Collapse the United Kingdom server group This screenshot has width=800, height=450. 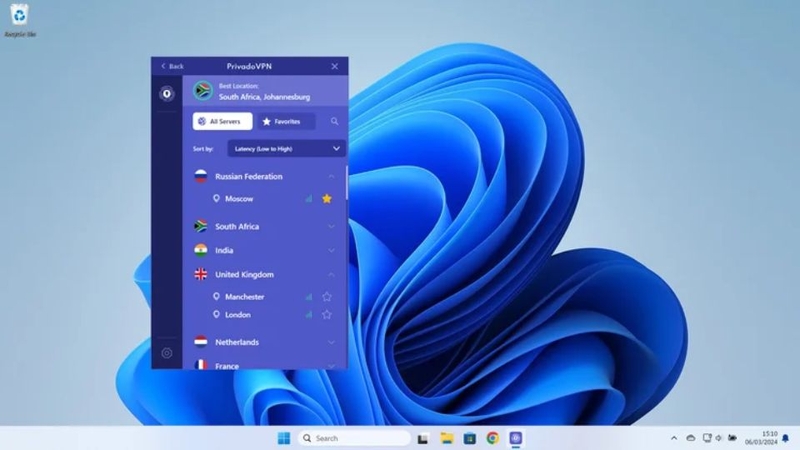pyautogui.click(x=331, y=274)
